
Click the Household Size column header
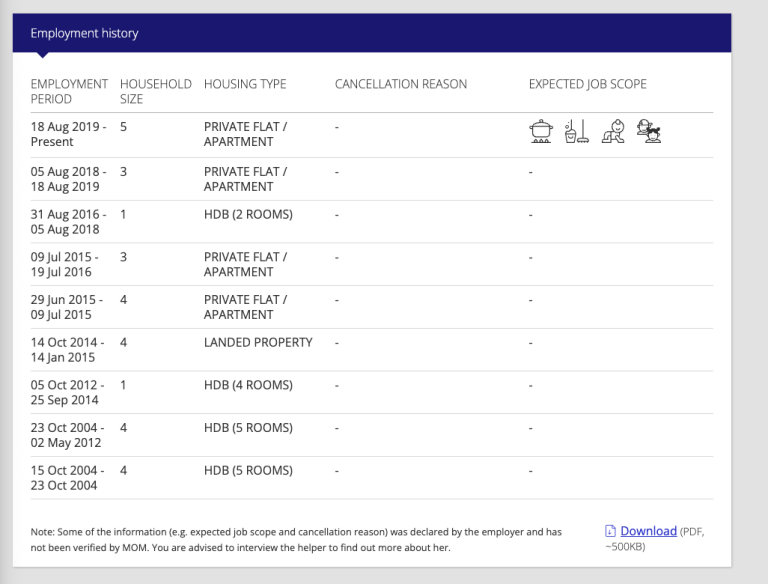156,92
